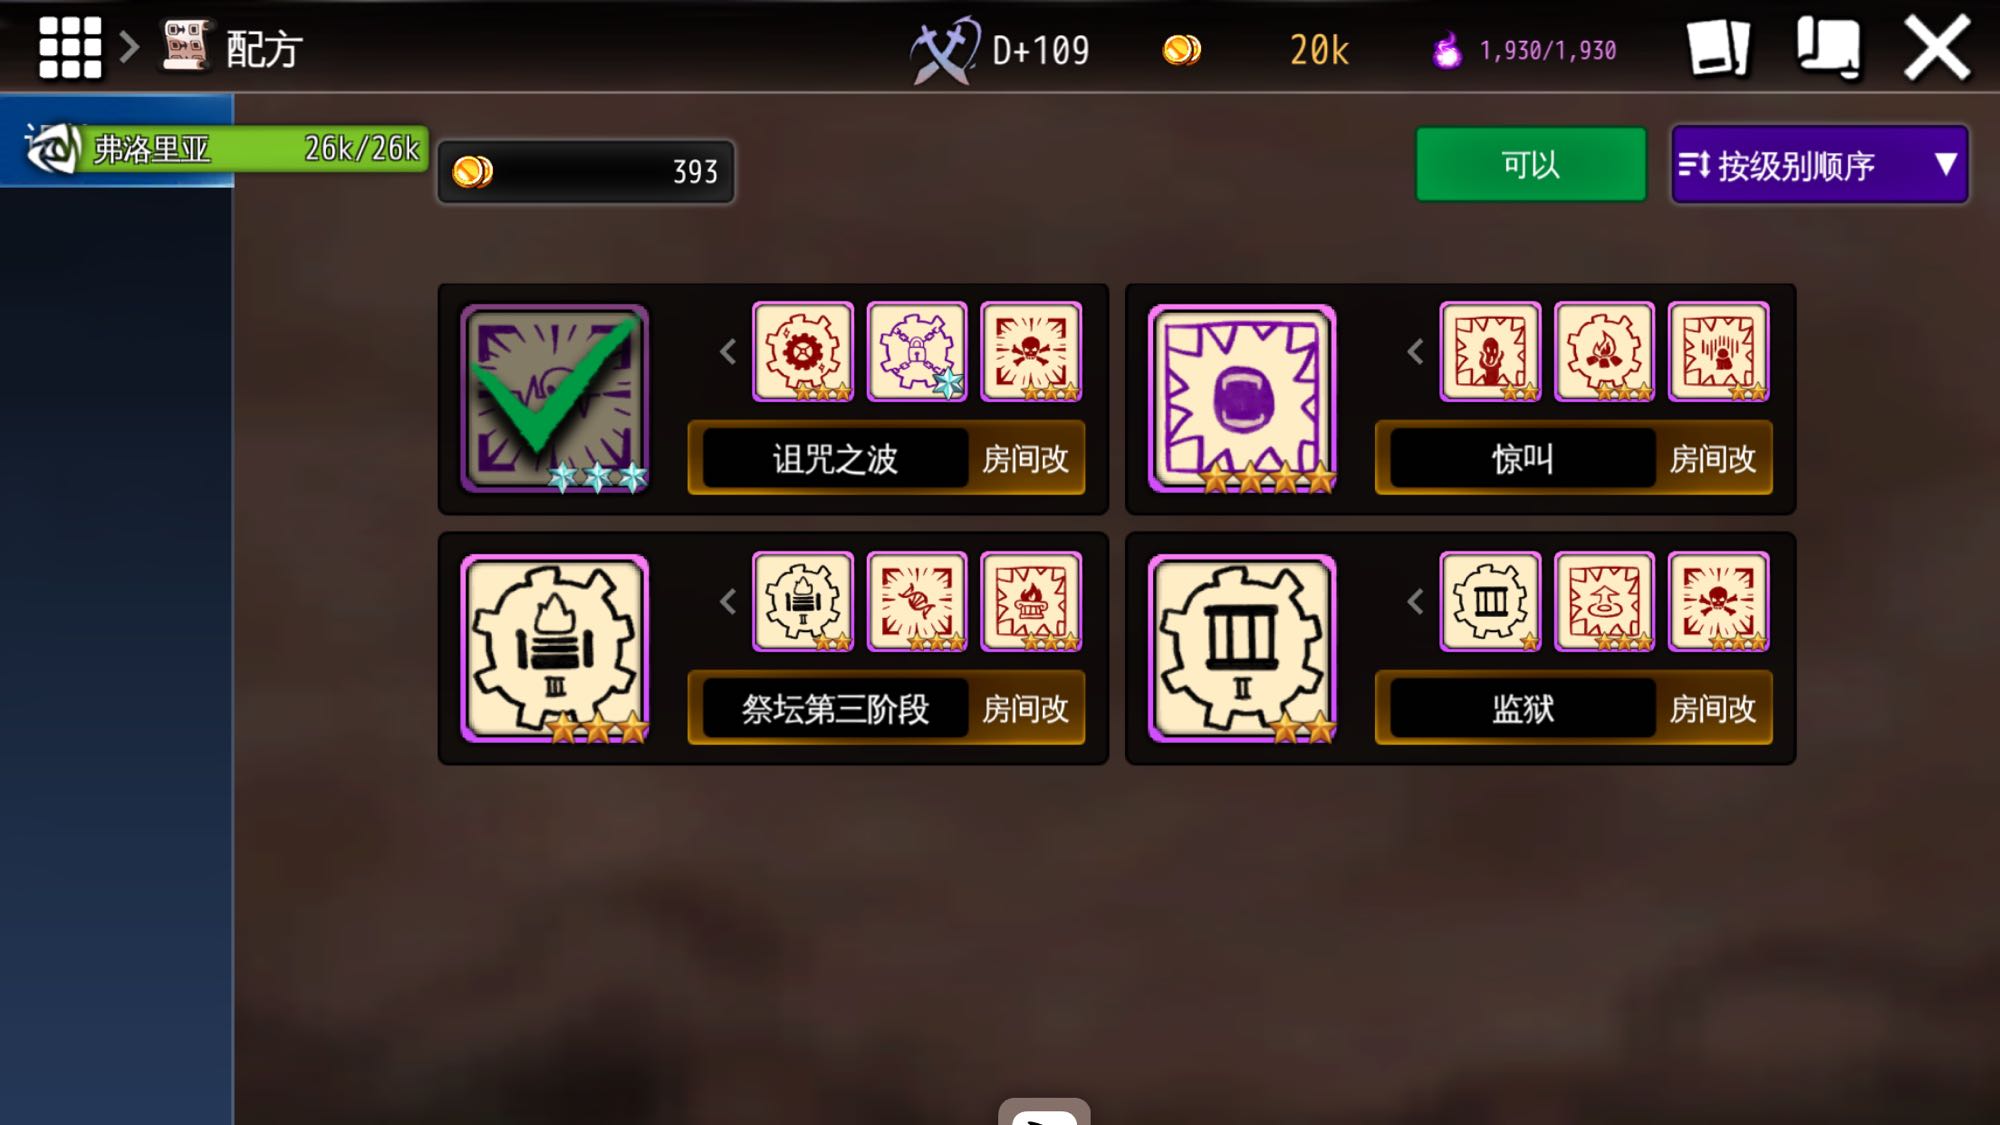Tap the purple flame energy icon

(1446, 50)
